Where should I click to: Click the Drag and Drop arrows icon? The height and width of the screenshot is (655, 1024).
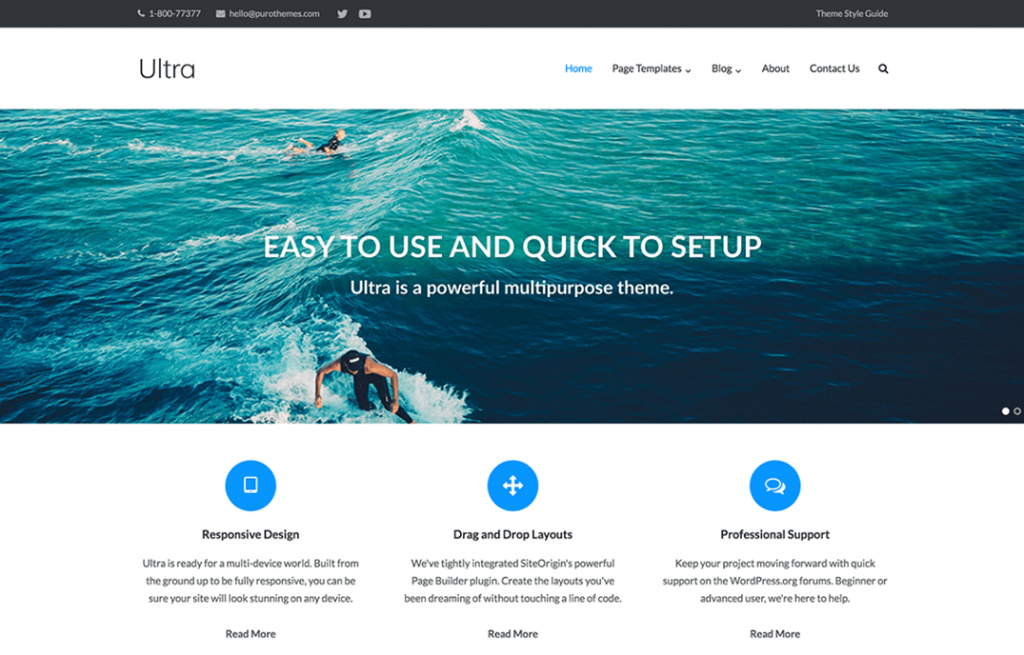[x=512, y=486]
